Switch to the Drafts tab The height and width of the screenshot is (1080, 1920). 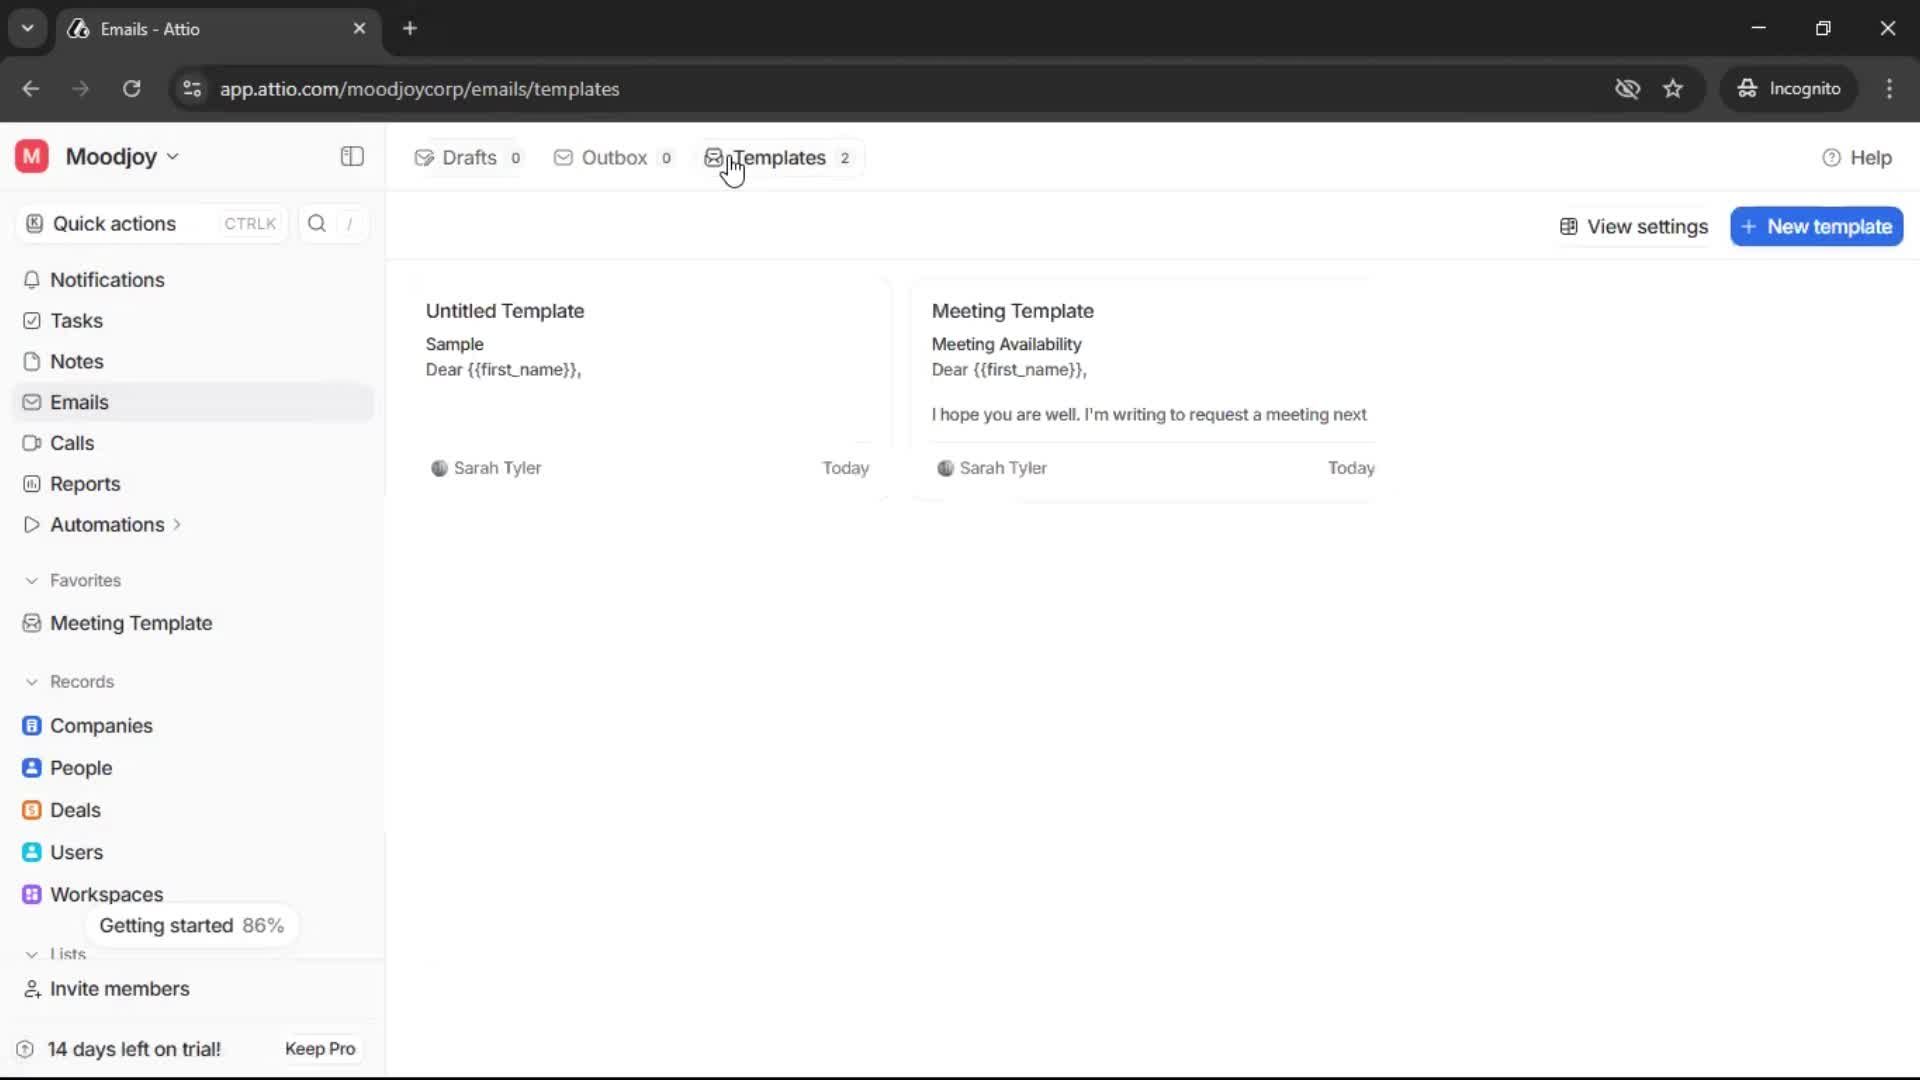tap(467, 158)
